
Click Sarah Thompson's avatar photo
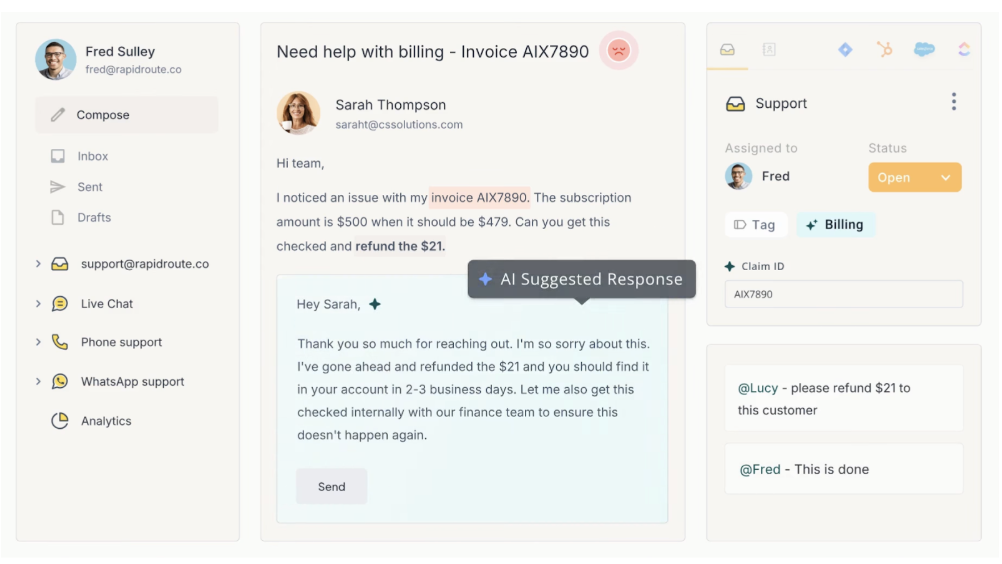pyautogui.click(x=298, y=113)
